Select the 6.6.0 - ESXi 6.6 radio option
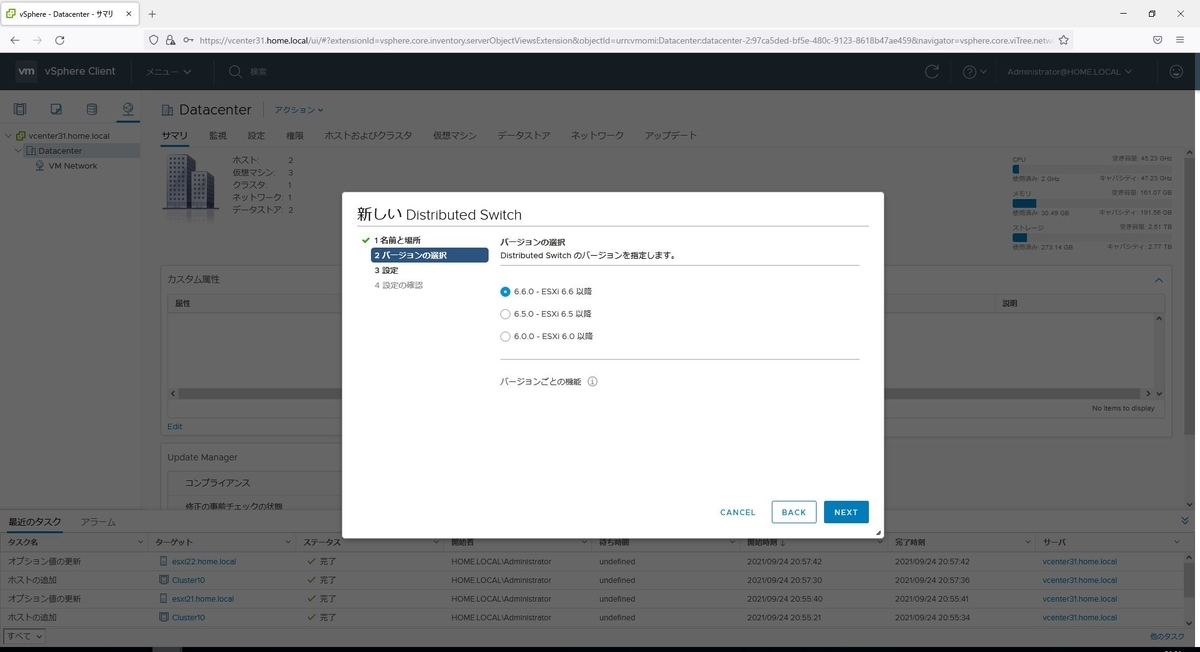1200x652 pixels. pos(505,291)
